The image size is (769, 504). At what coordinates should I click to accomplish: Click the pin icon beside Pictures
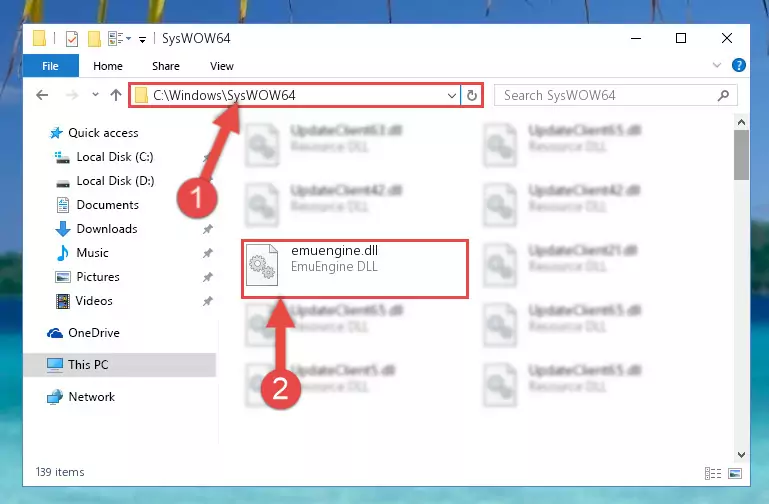(208, 277)
